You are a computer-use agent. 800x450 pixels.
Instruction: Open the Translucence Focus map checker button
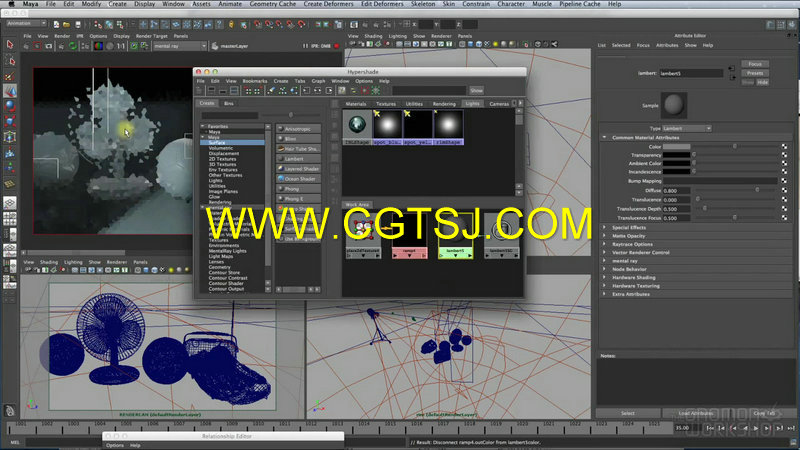[784, 218]
